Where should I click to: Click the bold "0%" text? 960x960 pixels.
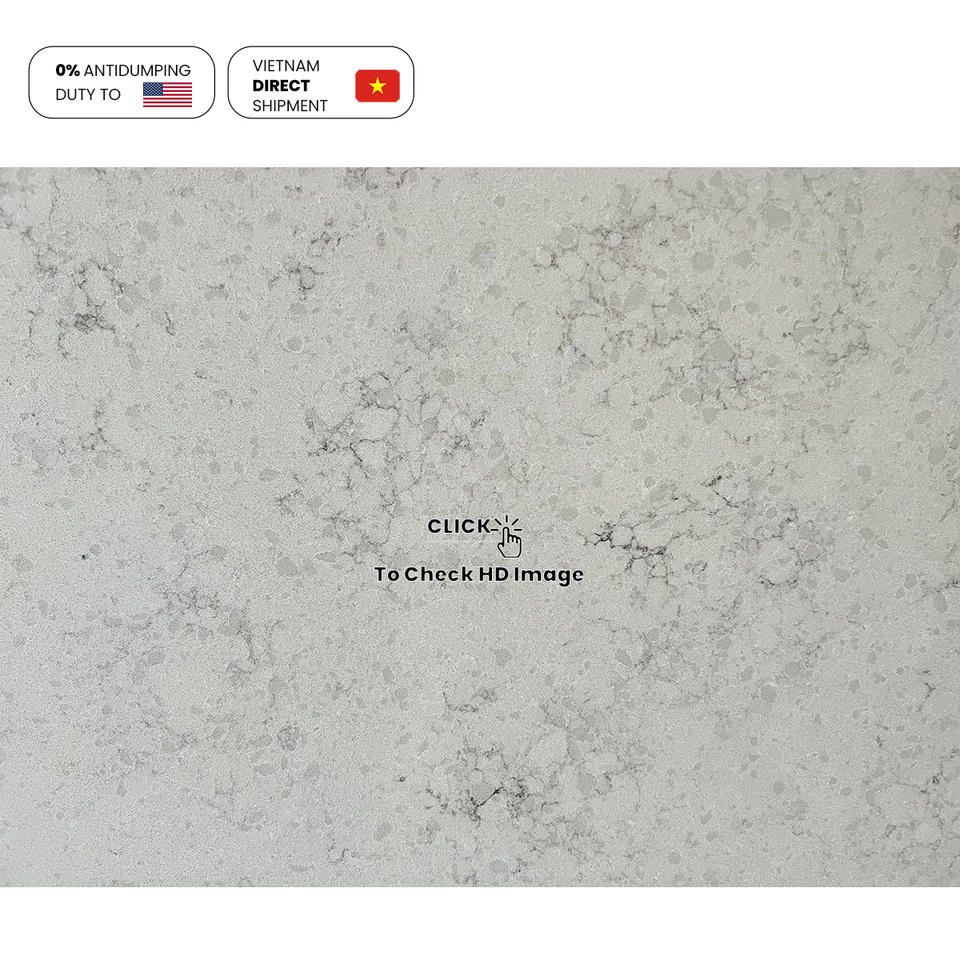point(67,70)
